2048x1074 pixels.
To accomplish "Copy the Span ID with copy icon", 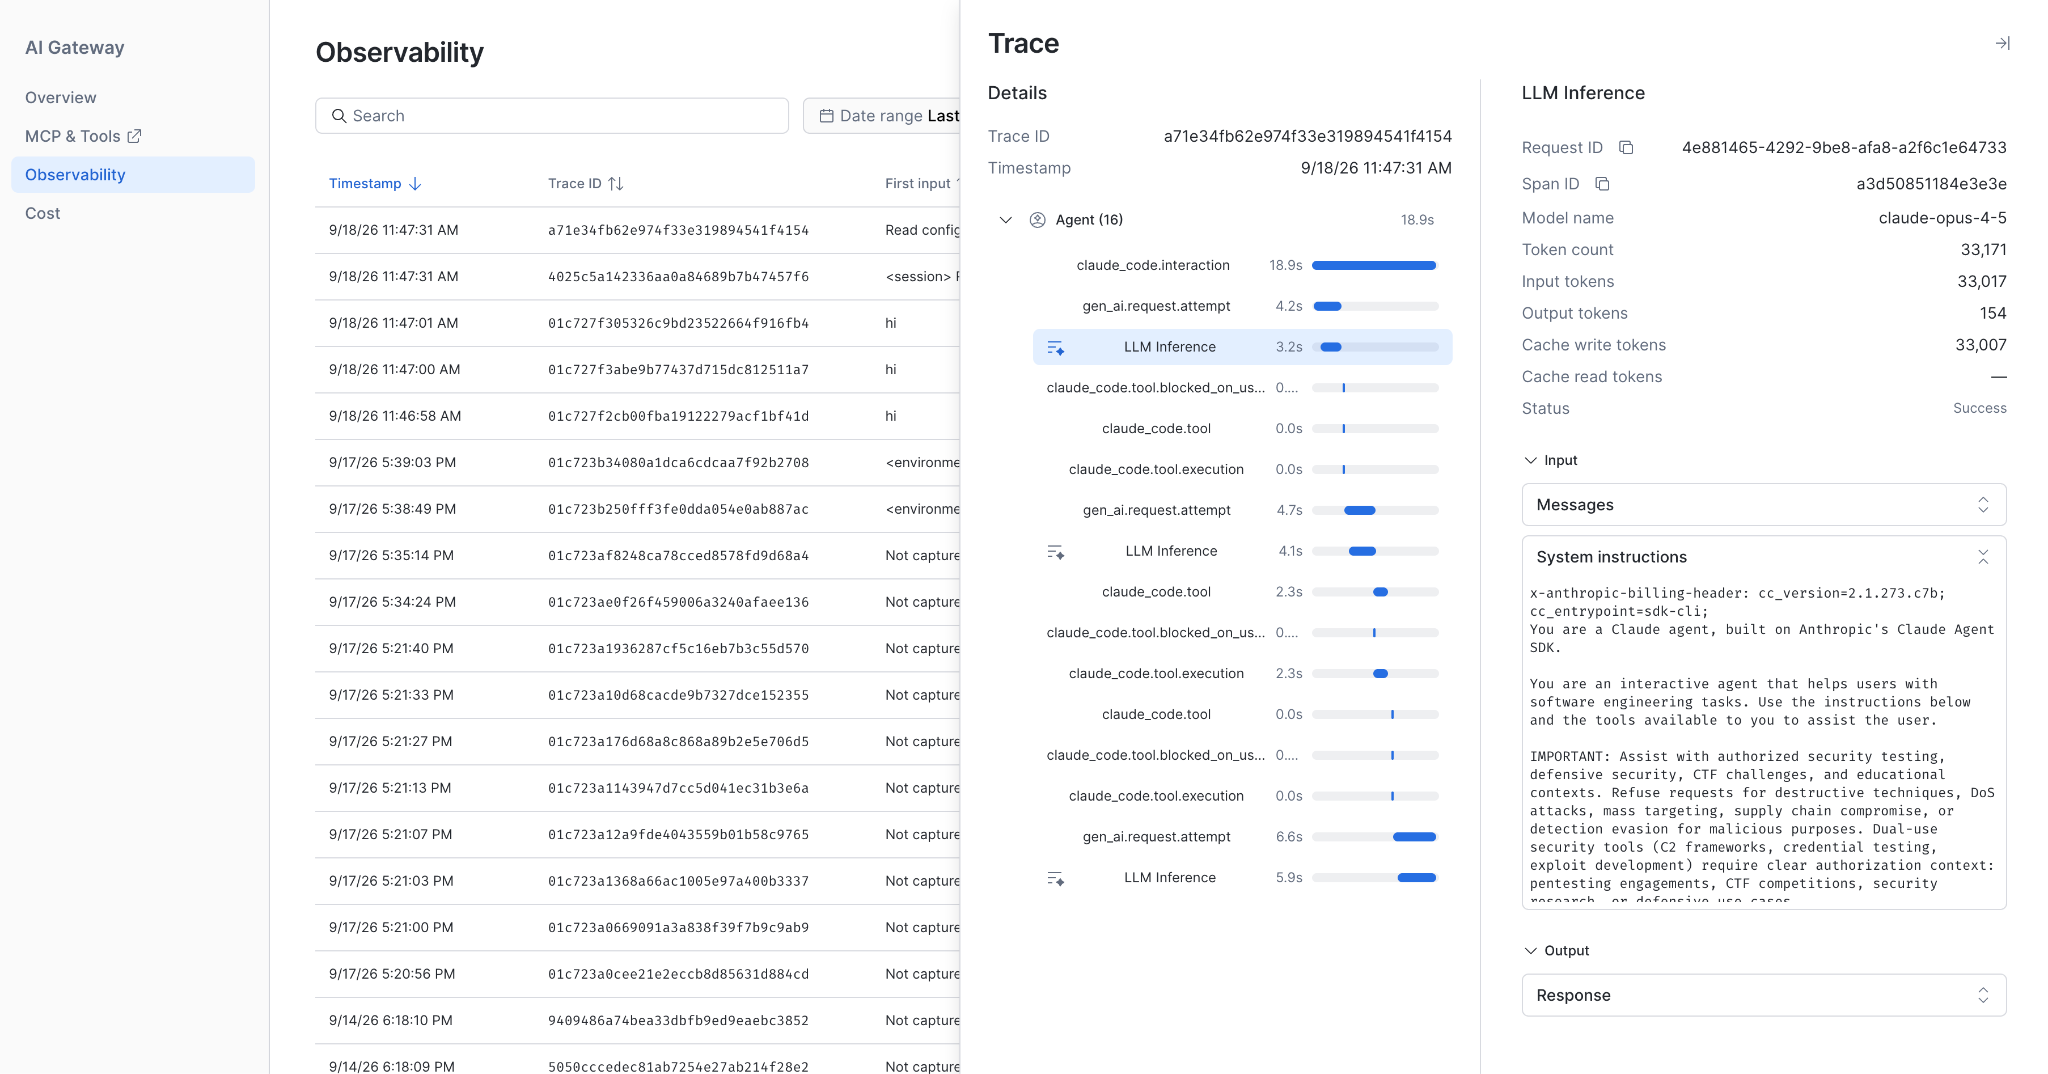I will tap(1602, 184).
